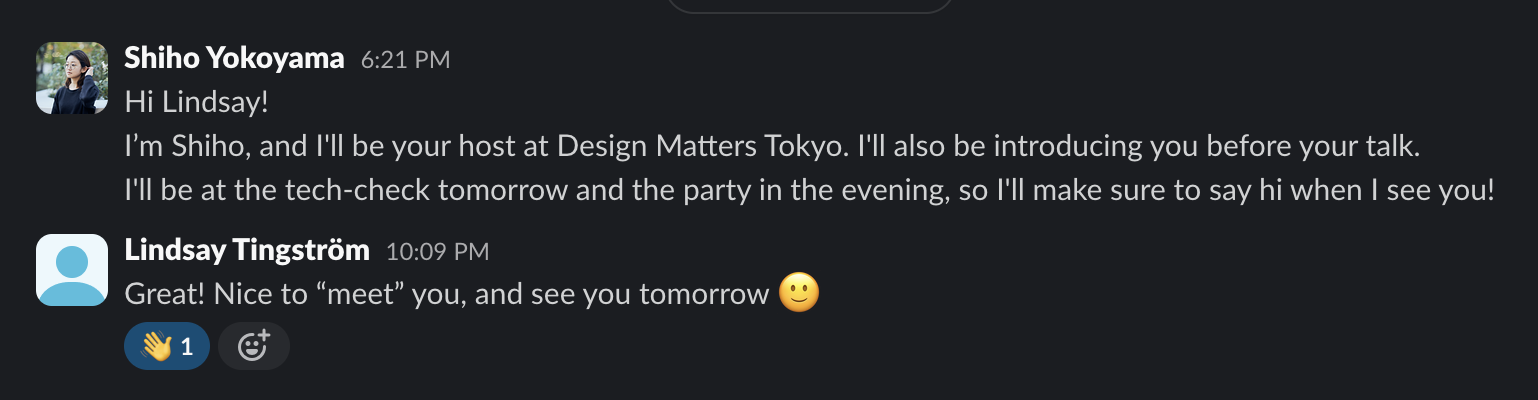This screenshot has height=400, width=1538.
Task: Toggle the wave reaction count of 1
Action: tap(186, 347)
